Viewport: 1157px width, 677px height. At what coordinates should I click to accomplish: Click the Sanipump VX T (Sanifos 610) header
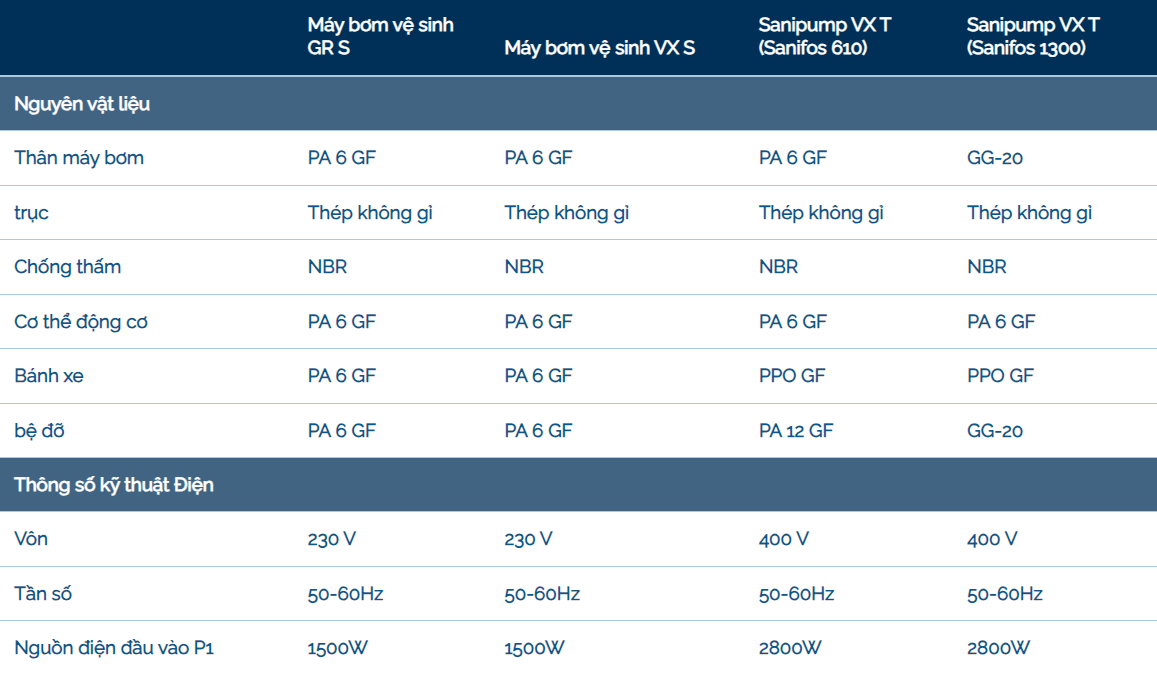click(825, 36)
